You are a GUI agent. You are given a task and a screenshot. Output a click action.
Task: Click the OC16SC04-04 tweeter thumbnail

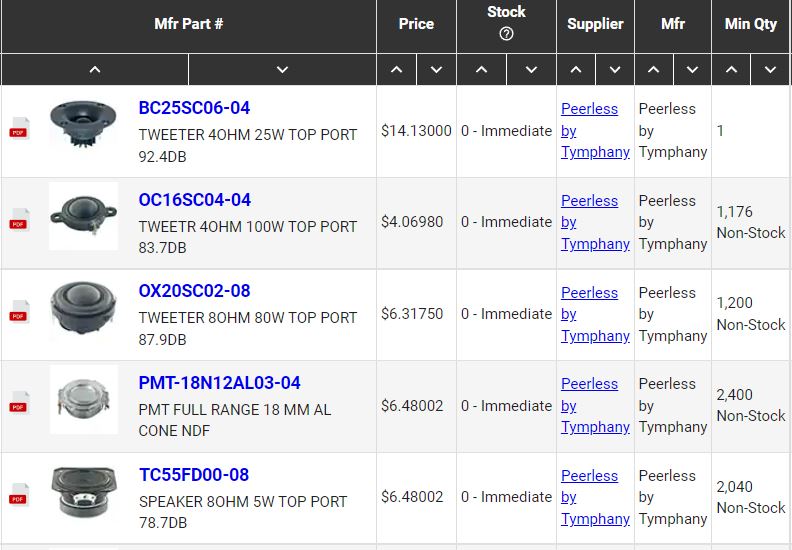[x=84, y=216]
